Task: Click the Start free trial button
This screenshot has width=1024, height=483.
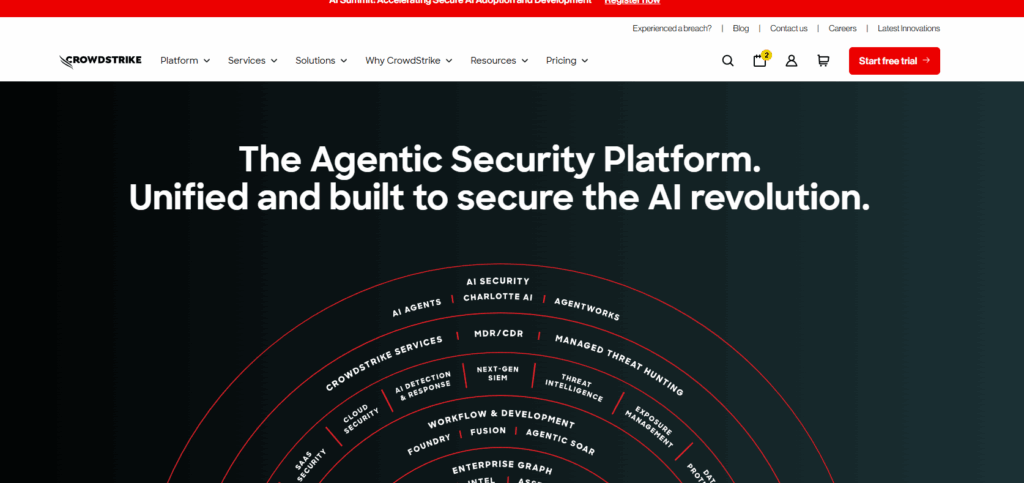Action: tap(894, 61)
